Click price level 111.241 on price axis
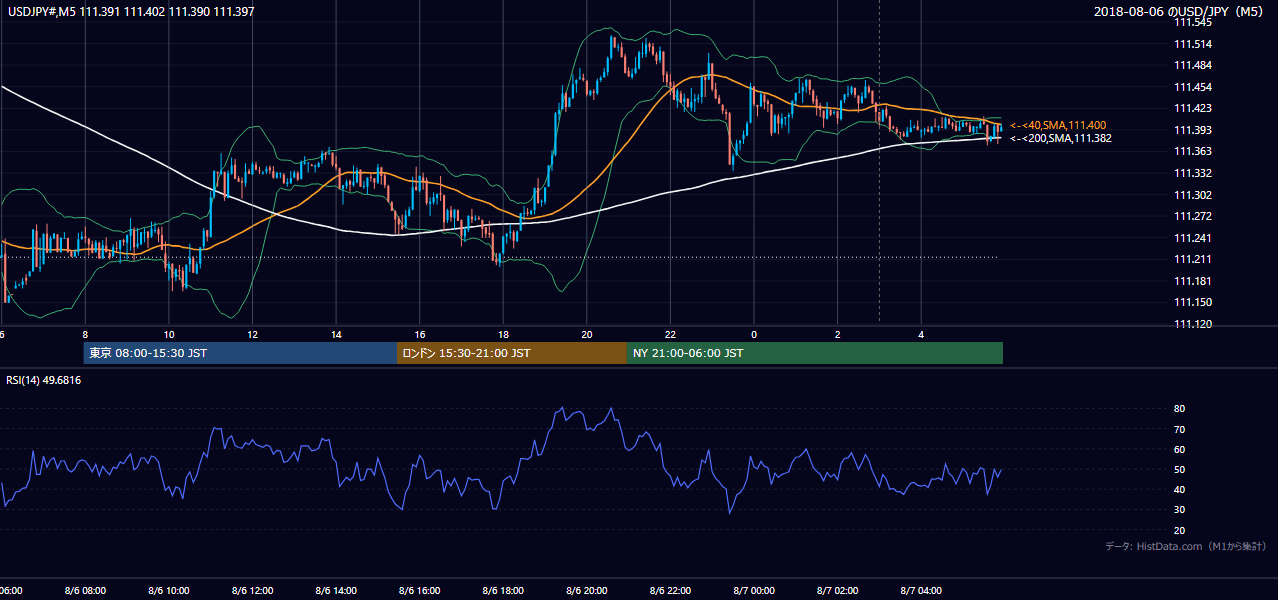 point(1193,238)
